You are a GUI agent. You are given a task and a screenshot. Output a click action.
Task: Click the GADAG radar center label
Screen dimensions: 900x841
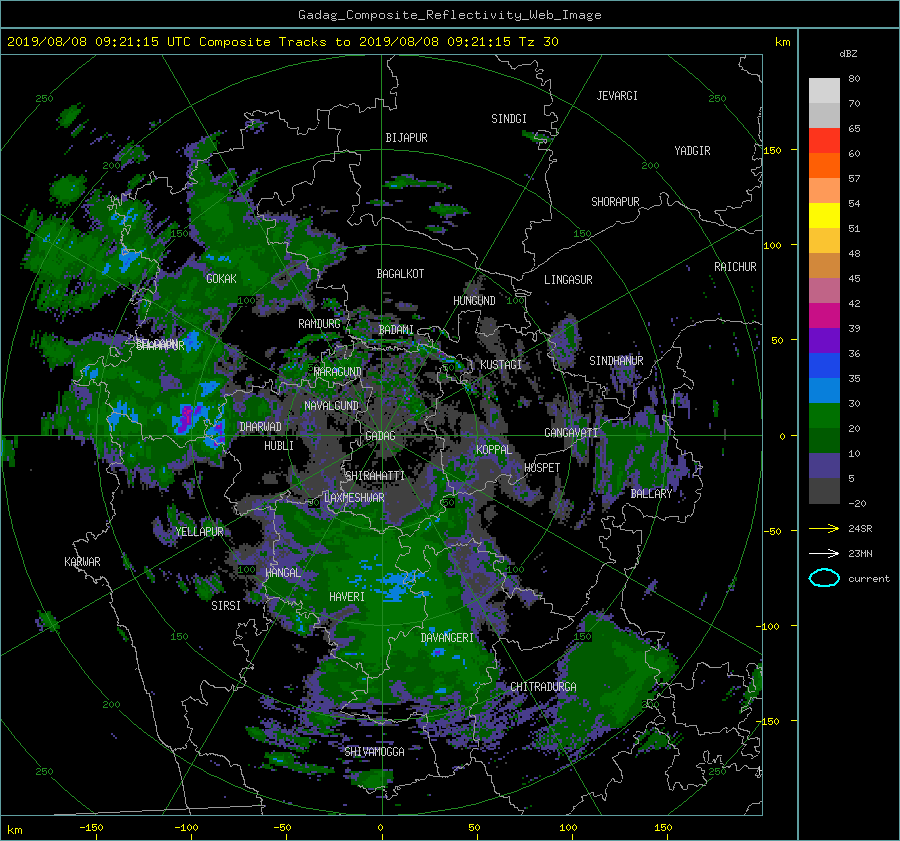click(x=380, y=436)
